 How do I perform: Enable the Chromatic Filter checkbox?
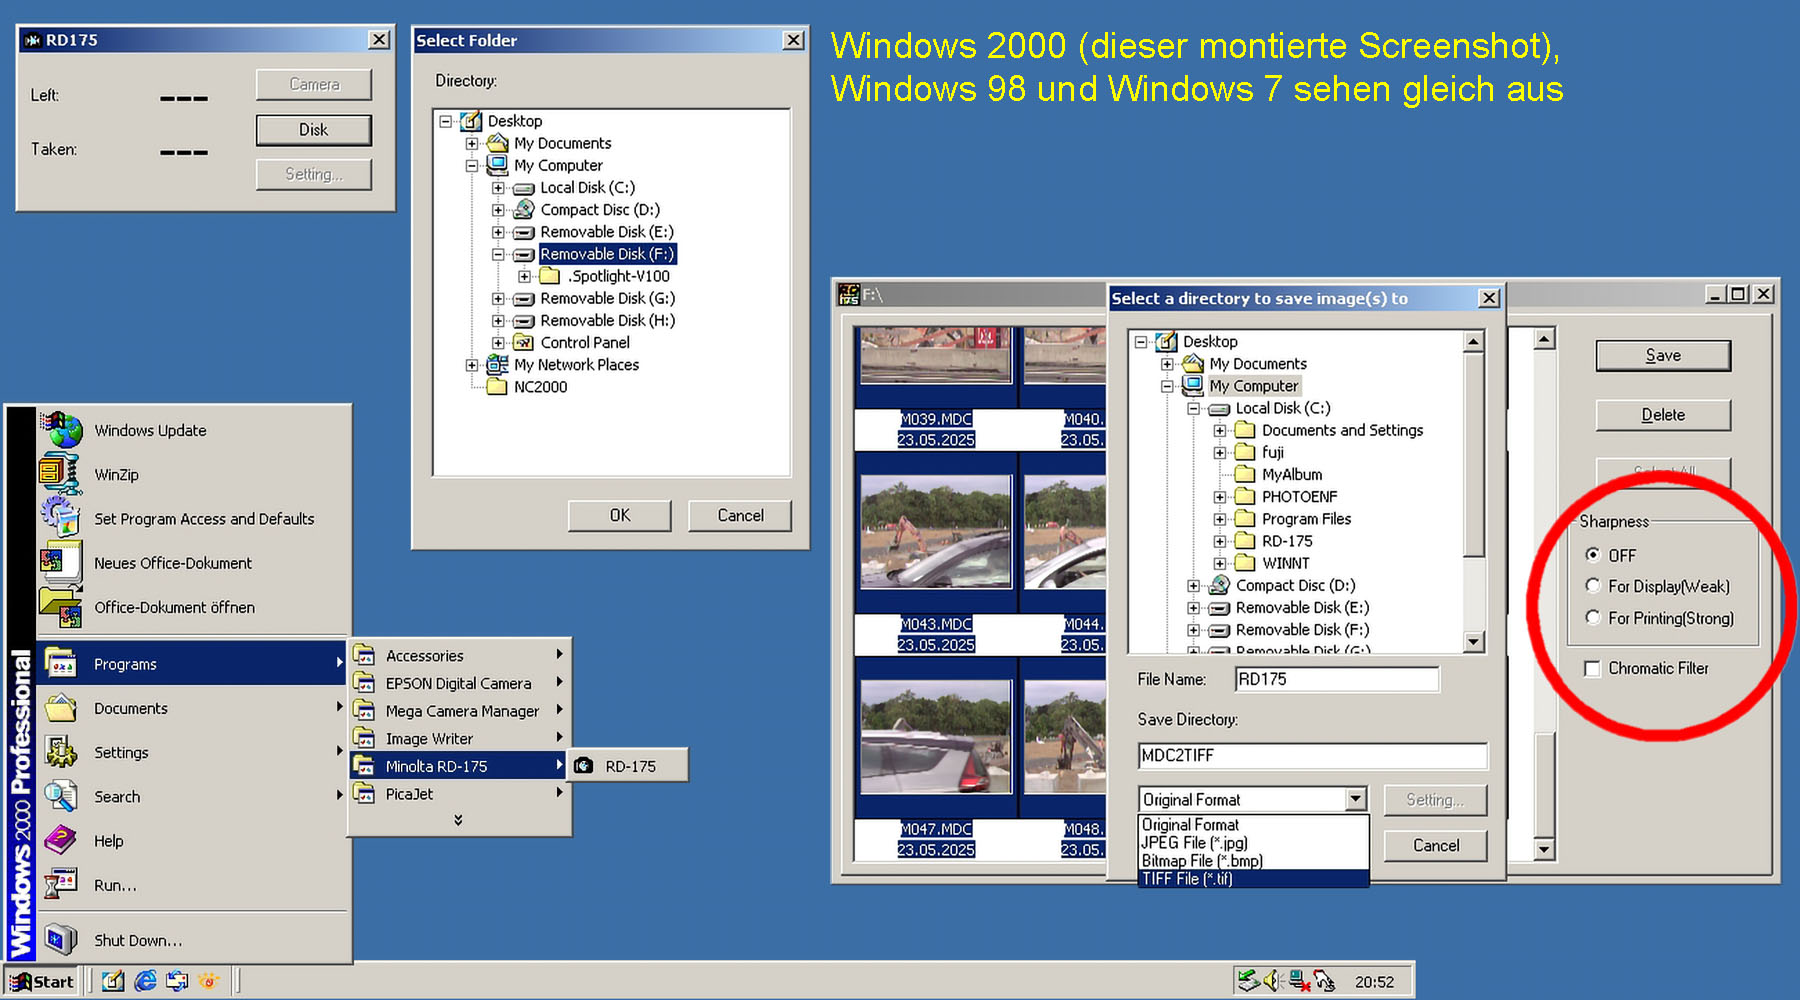click(x=1592, y=668)
